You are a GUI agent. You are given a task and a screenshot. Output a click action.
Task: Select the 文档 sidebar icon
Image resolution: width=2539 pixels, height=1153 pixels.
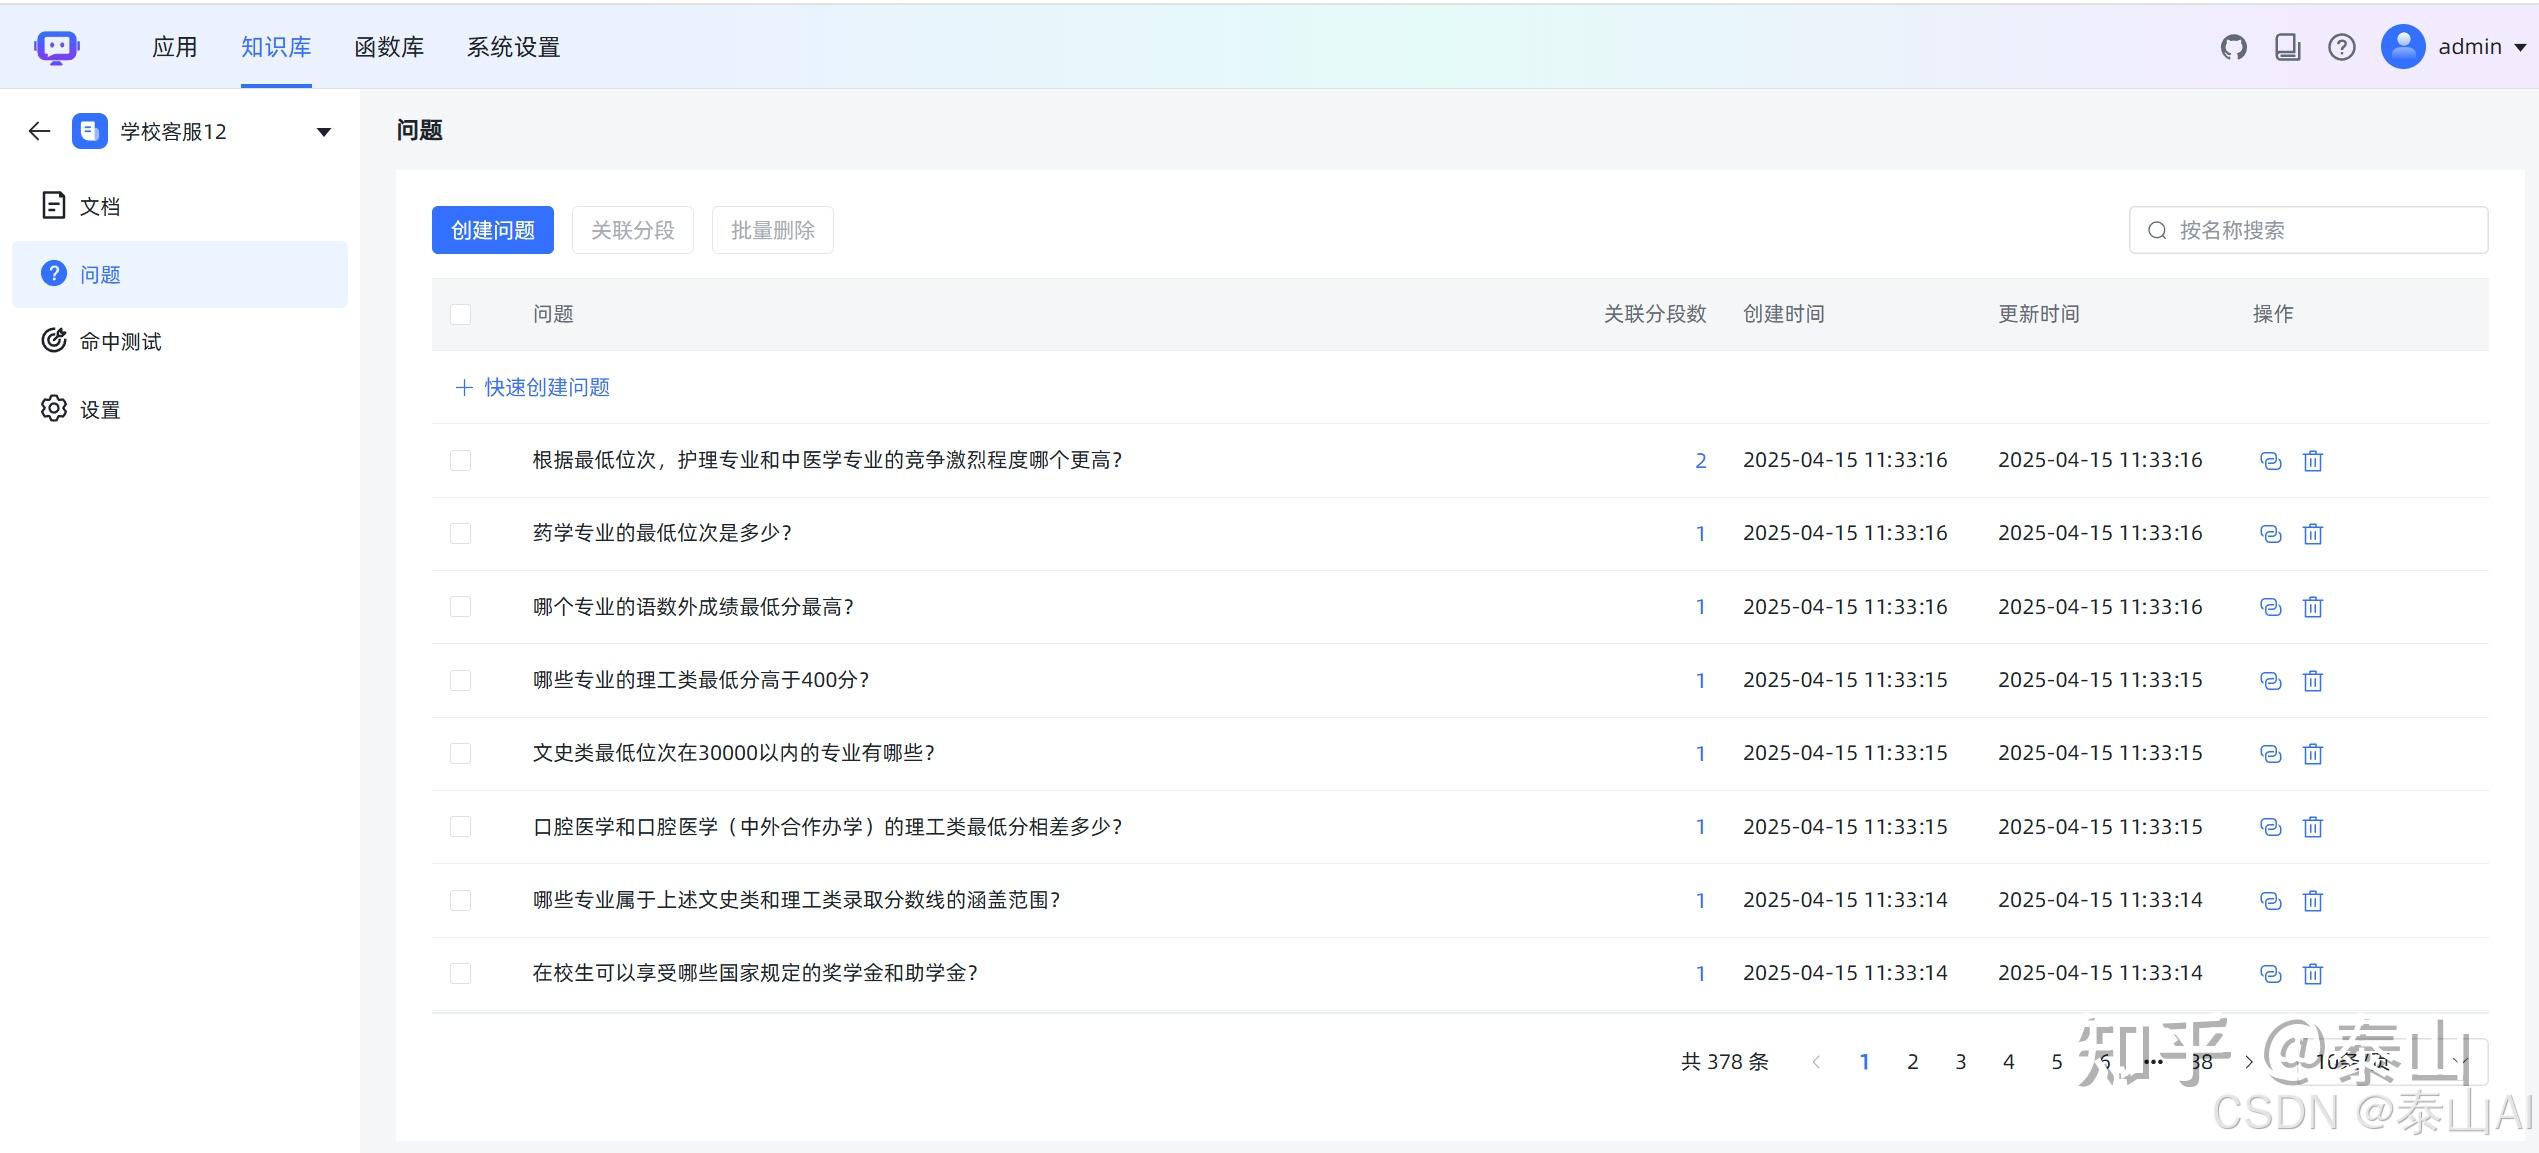[53, 205]
